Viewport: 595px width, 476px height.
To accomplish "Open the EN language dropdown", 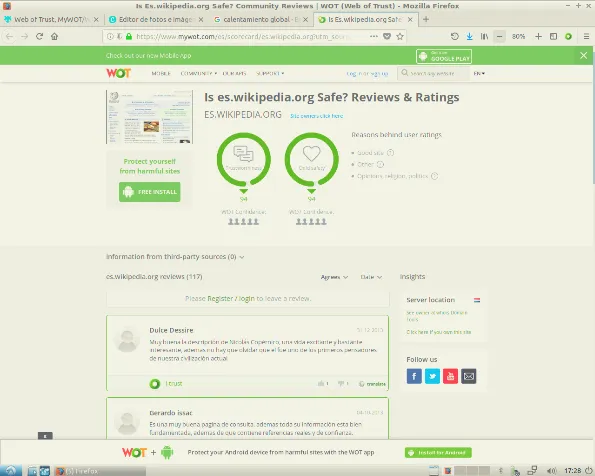I will coord(479,73).
